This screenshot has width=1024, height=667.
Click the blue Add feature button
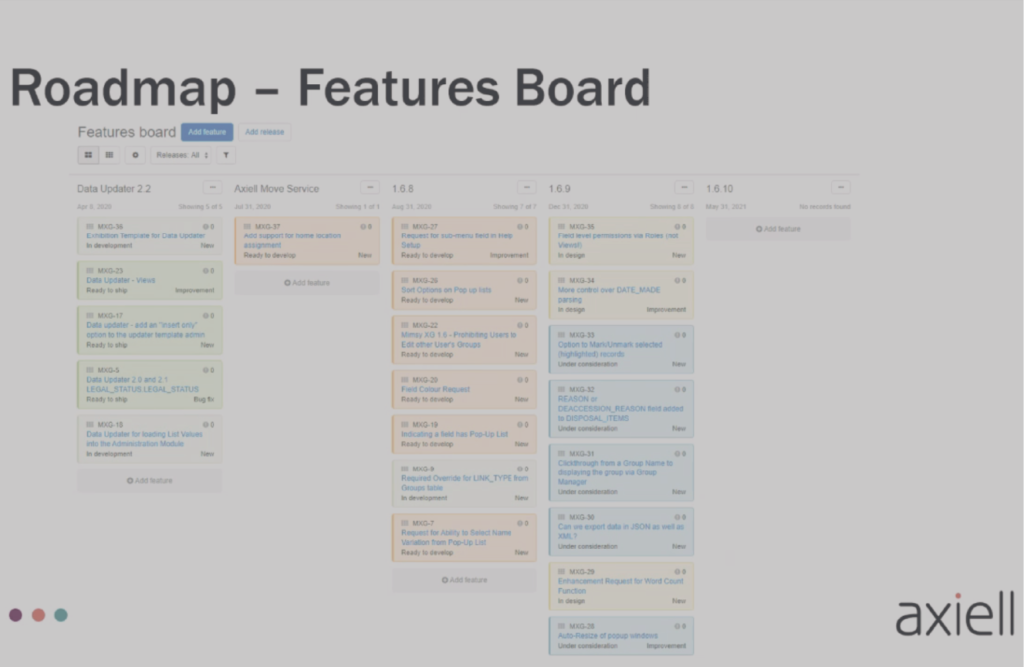[x=207, y=131]
